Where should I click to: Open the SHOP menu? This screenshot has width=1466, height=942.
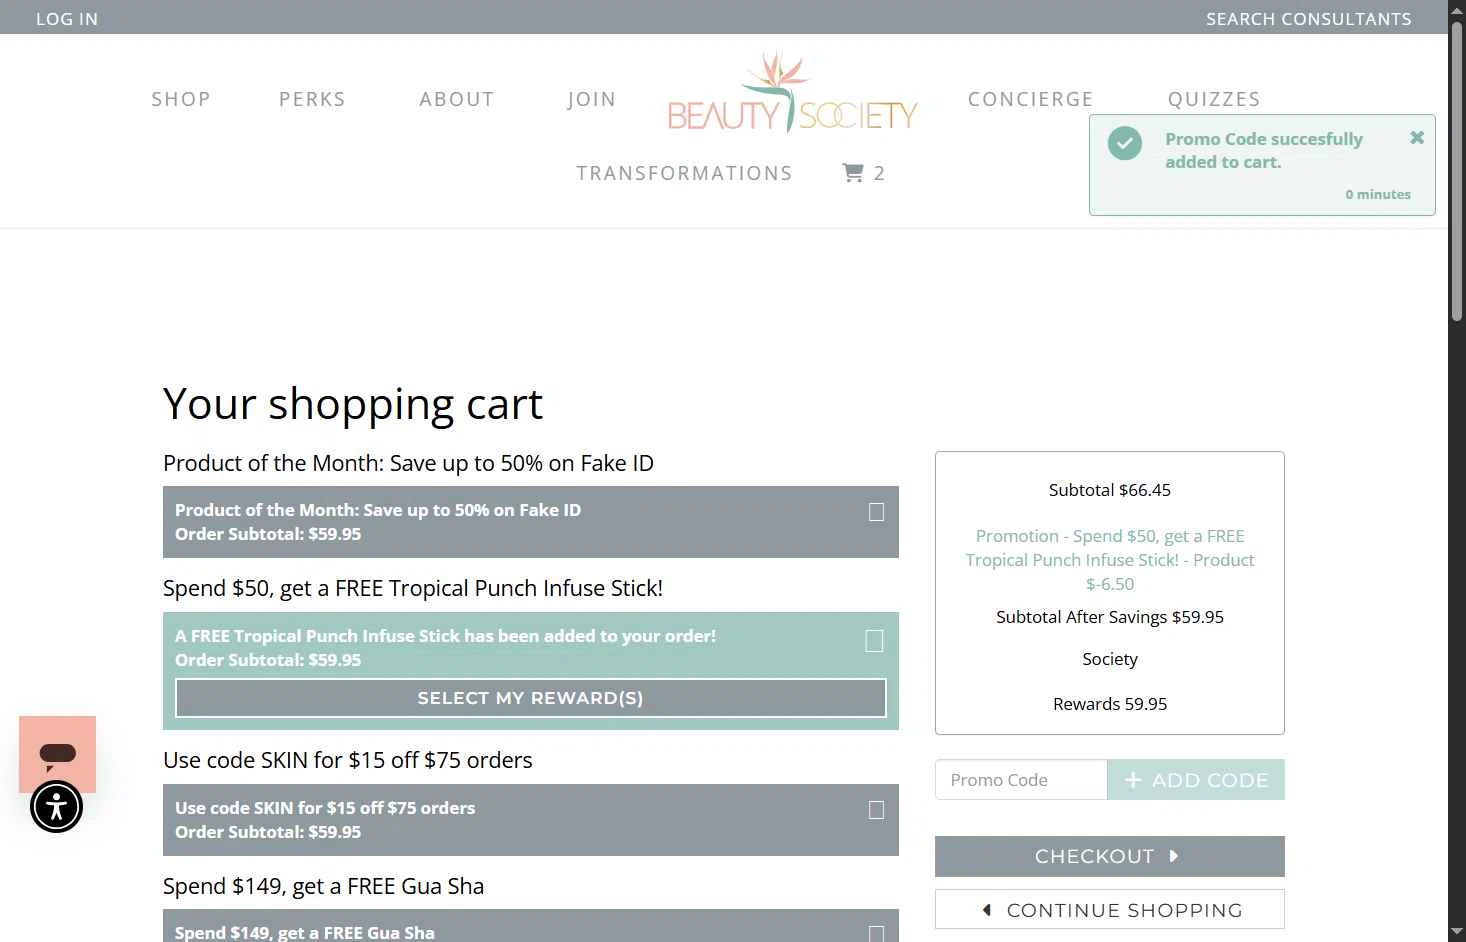(x=181, y=99)
